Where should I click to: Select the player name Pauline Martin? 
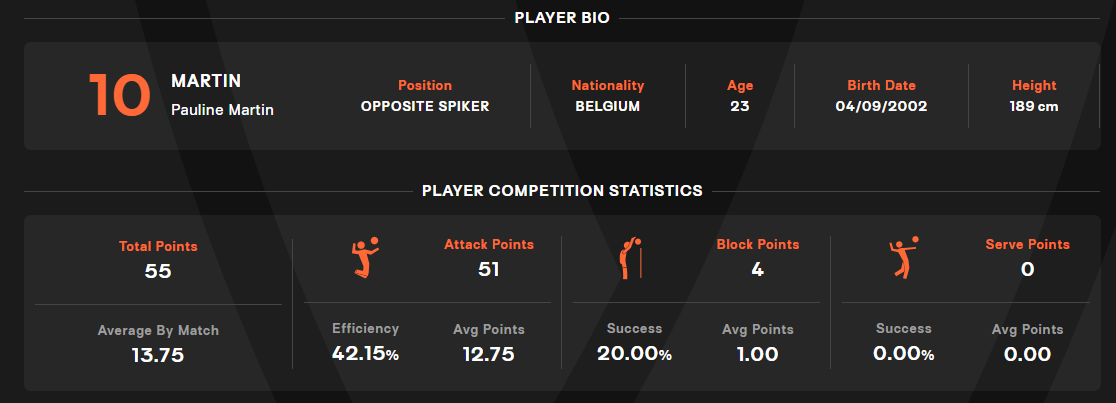point(222,110)
